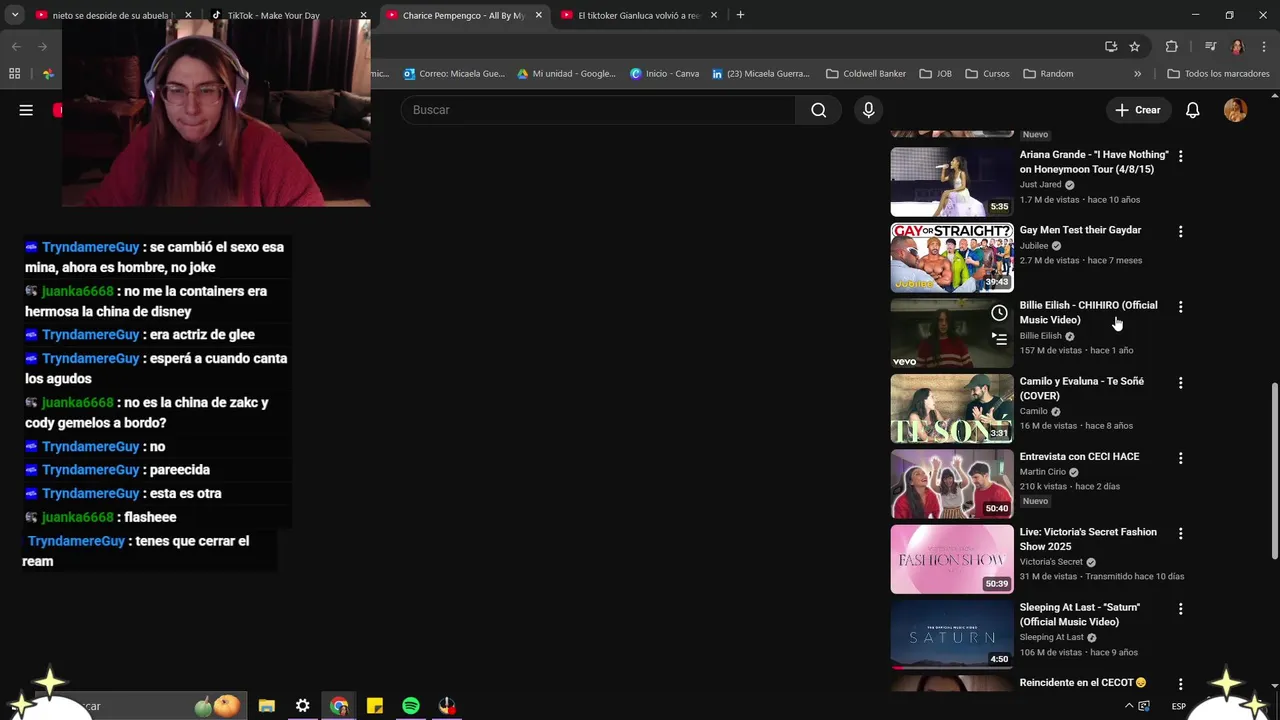
Task: Open the Coldwell Banker bookmark folder
Action: 866,74
